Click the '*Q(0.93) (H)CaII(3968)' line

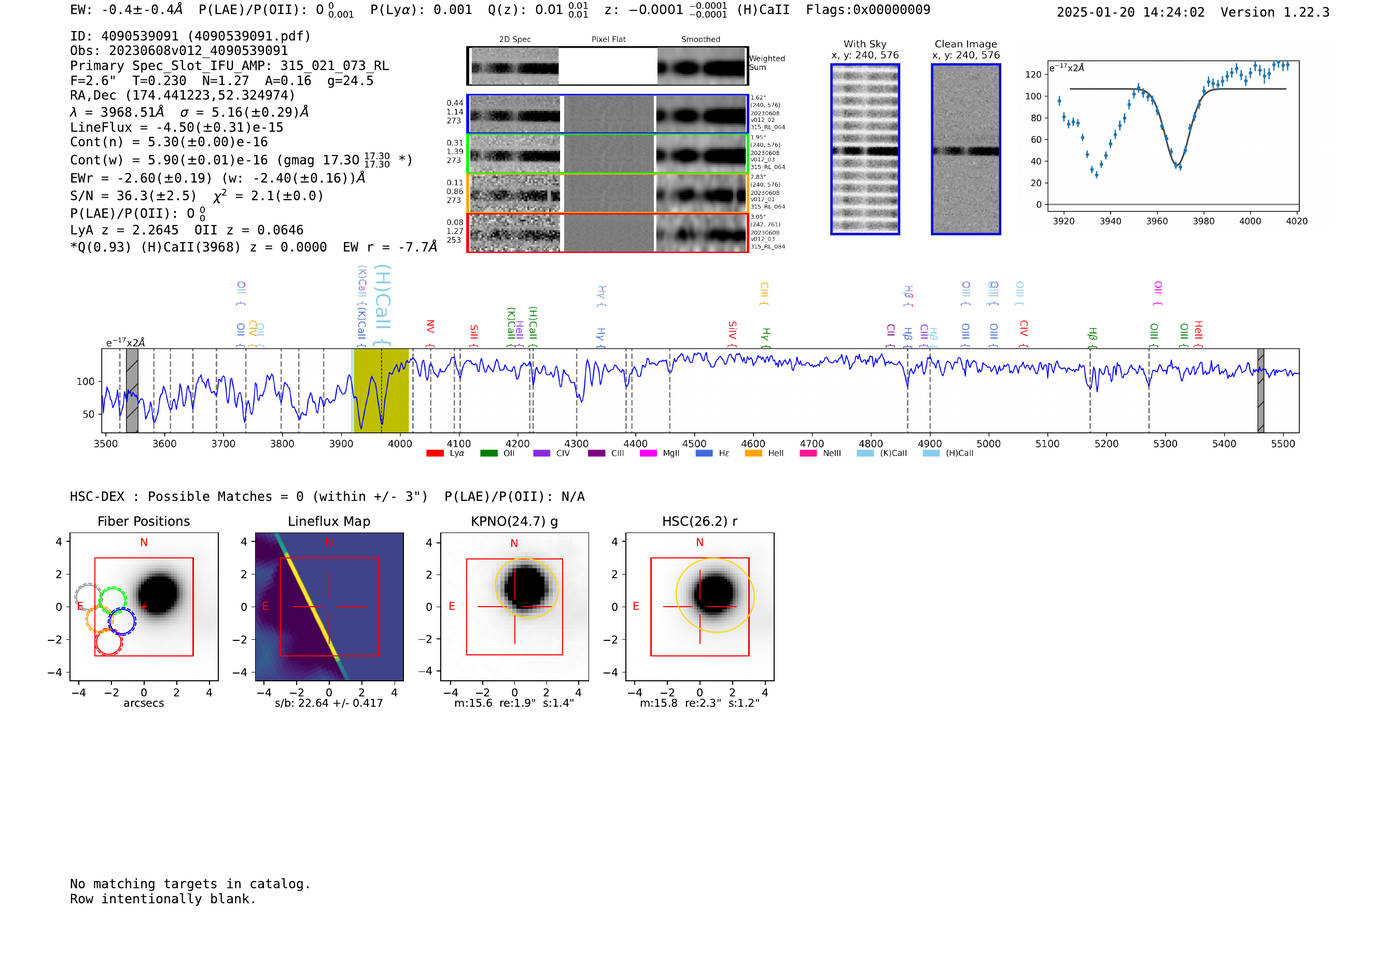point(253,247)
